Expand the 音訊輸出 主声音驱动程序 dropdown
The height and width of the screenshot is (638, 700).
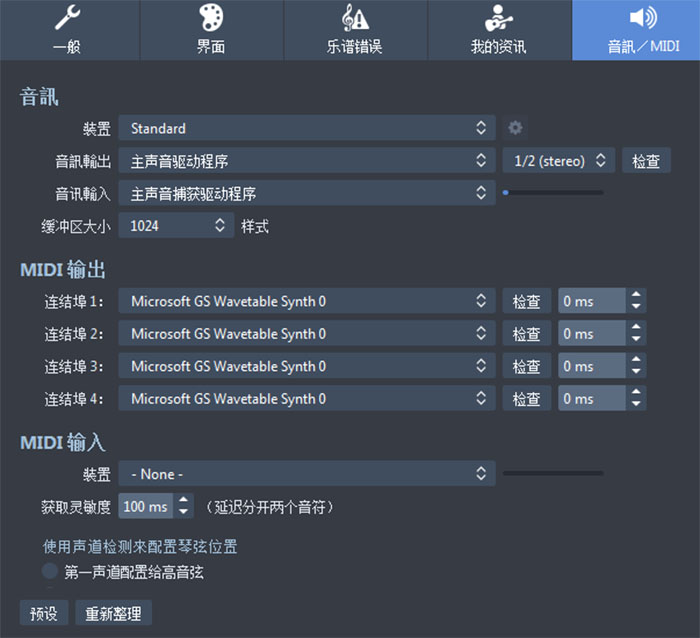307,160
